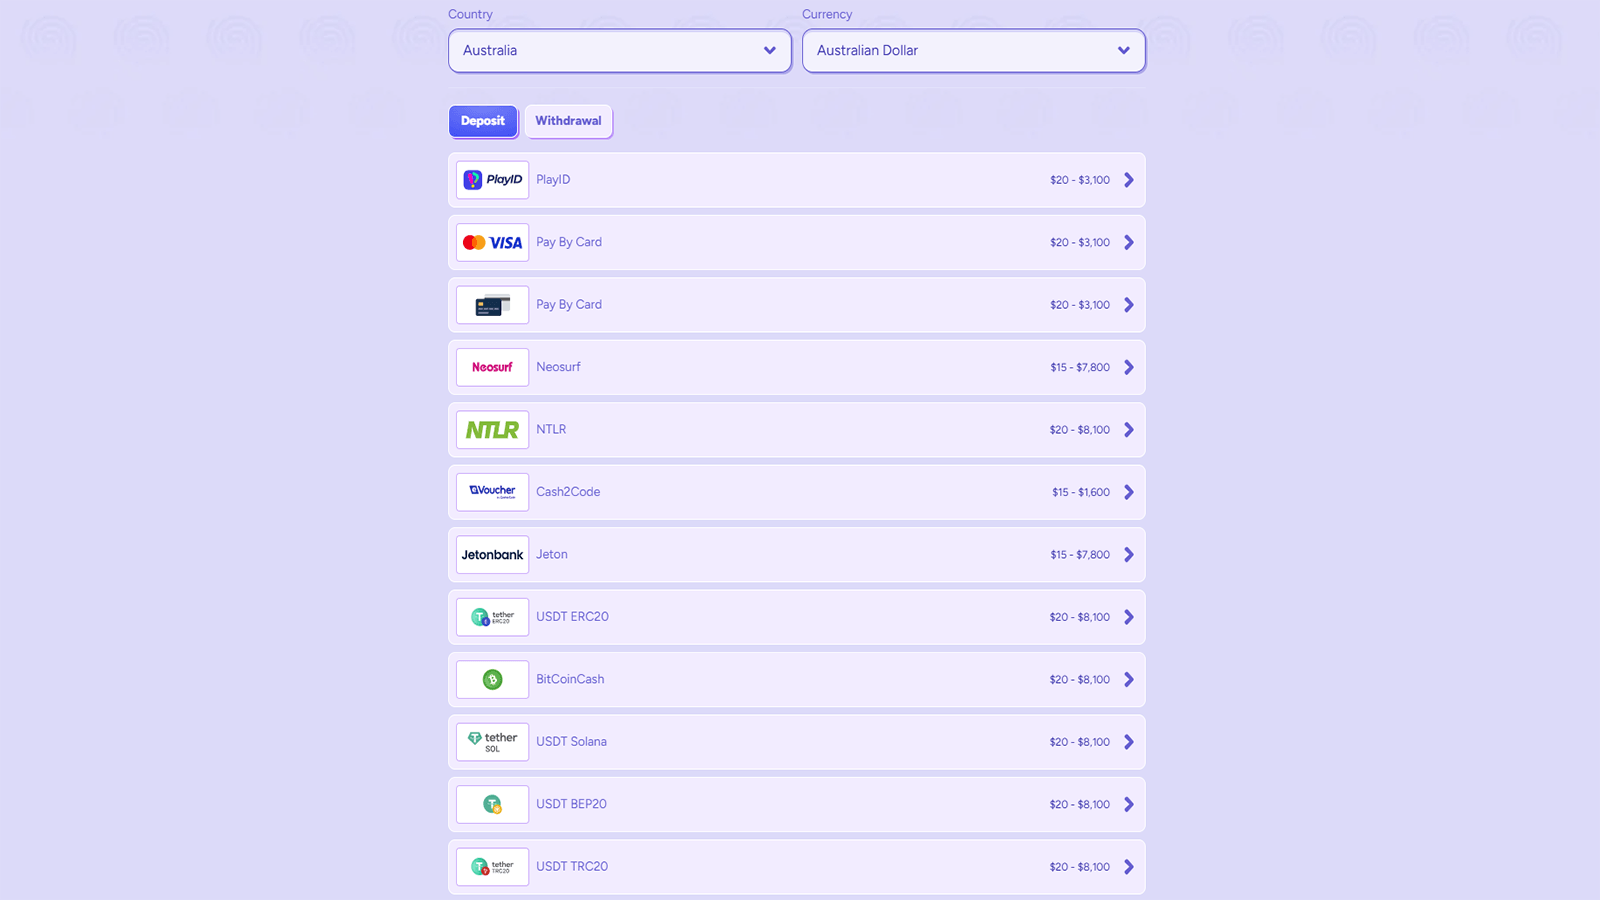Click the Neosurf logo icon
This screenshot has width=1600, height=900.
pyautogui.click(x=492, y=367)
